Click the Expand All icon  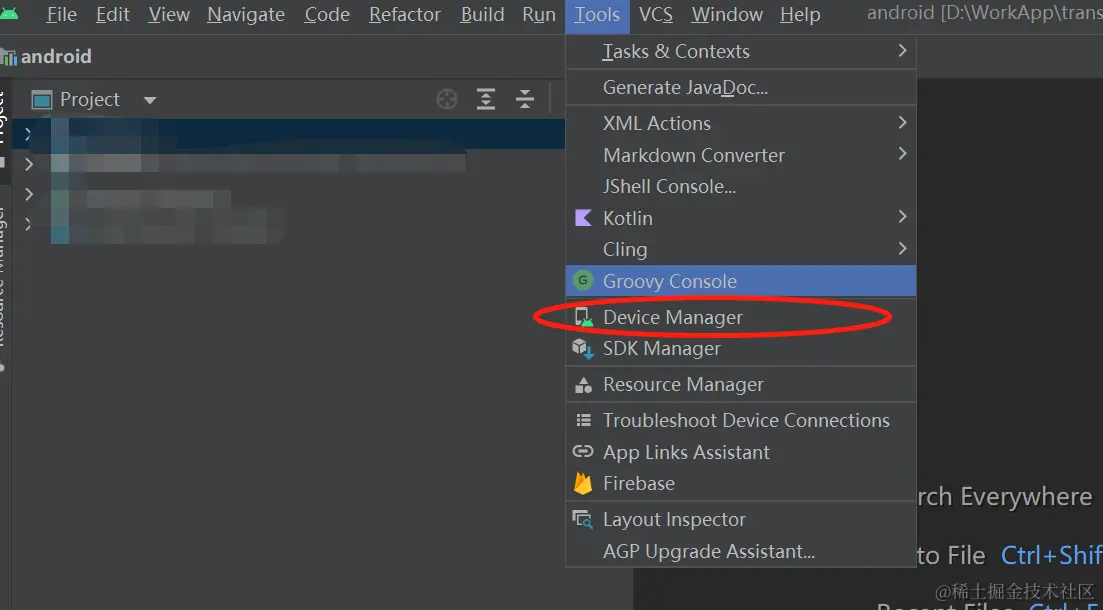(x=486, y=99)
